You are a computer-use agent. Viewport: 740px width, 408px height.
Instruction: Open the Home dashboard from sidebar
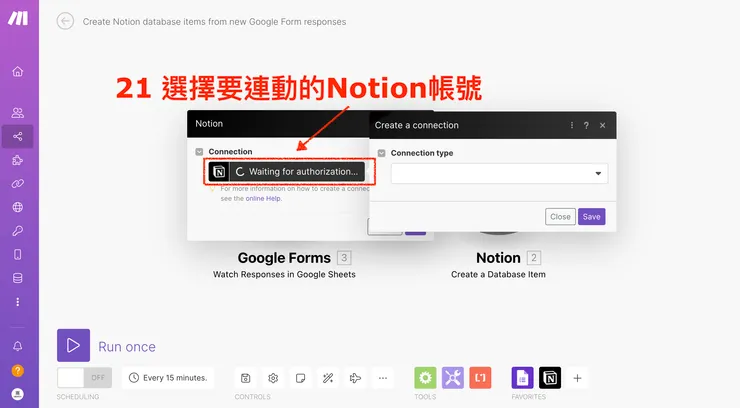pyautogui.click(x=17, y=71)
